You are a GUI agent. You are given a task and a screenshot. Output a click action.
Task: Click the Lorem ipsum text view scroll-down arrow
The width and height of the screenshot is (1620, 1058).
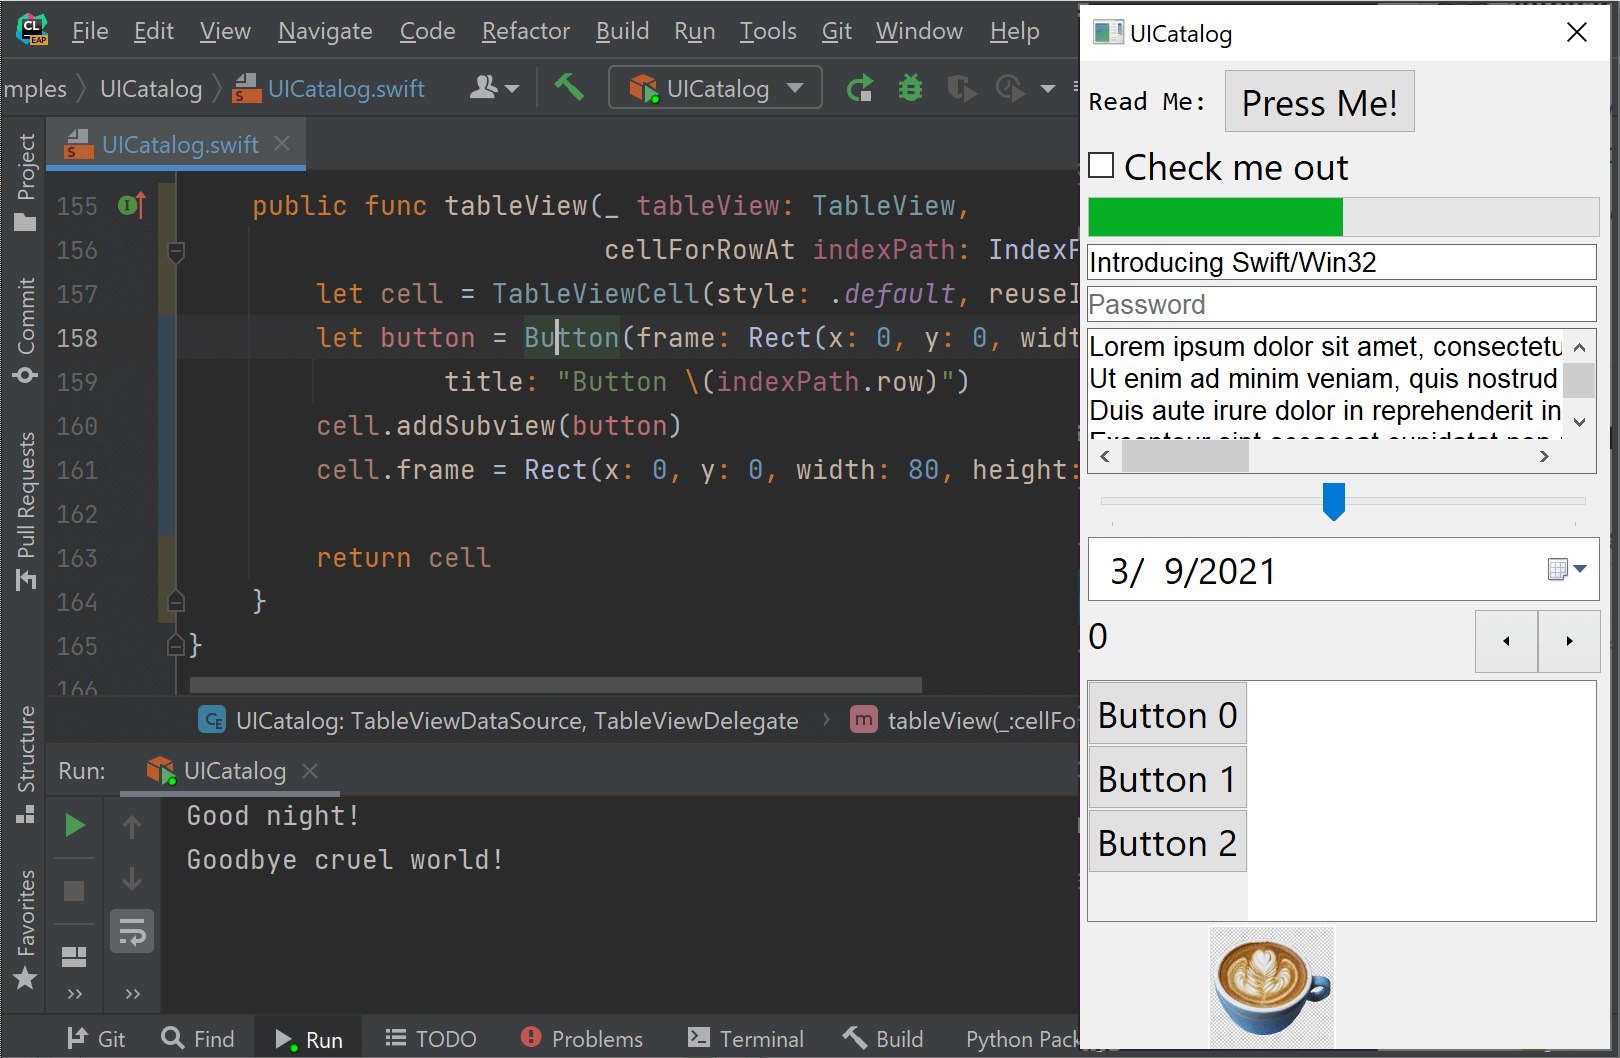tap(1580, 422)
